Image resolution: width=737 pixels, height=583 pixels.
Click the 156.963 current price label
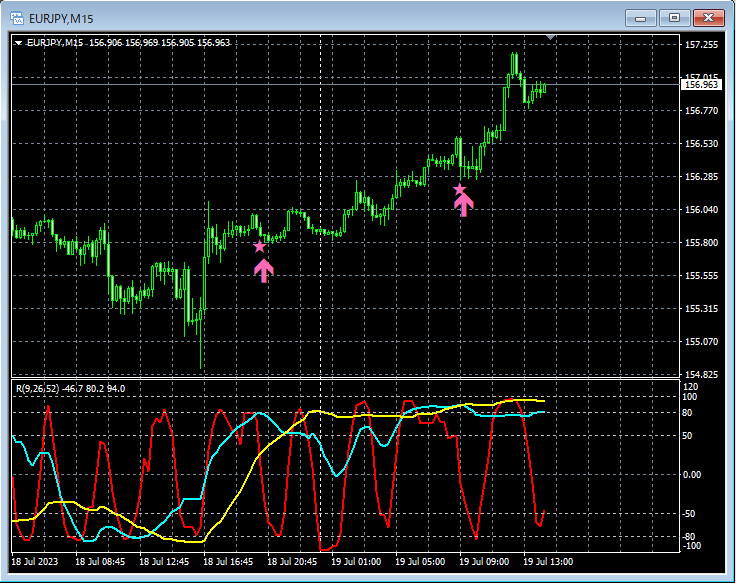[x=701, y=85]
